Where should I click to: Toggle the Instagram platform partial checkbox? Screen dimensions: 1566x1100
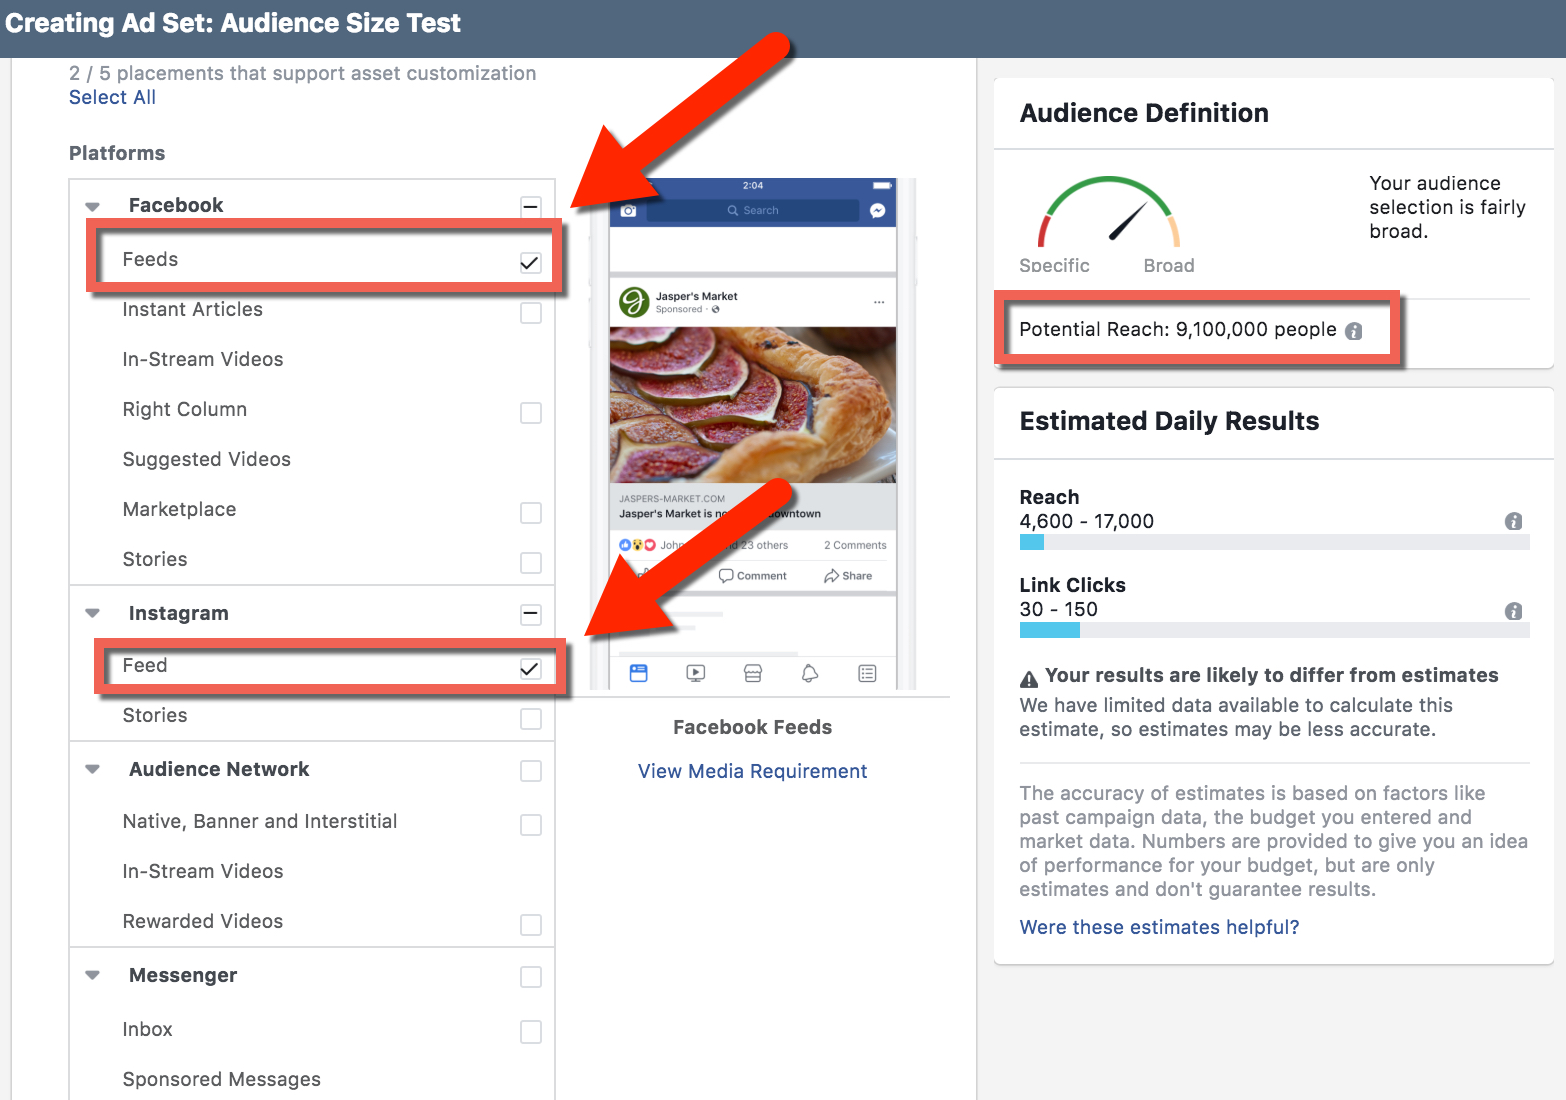531,615
